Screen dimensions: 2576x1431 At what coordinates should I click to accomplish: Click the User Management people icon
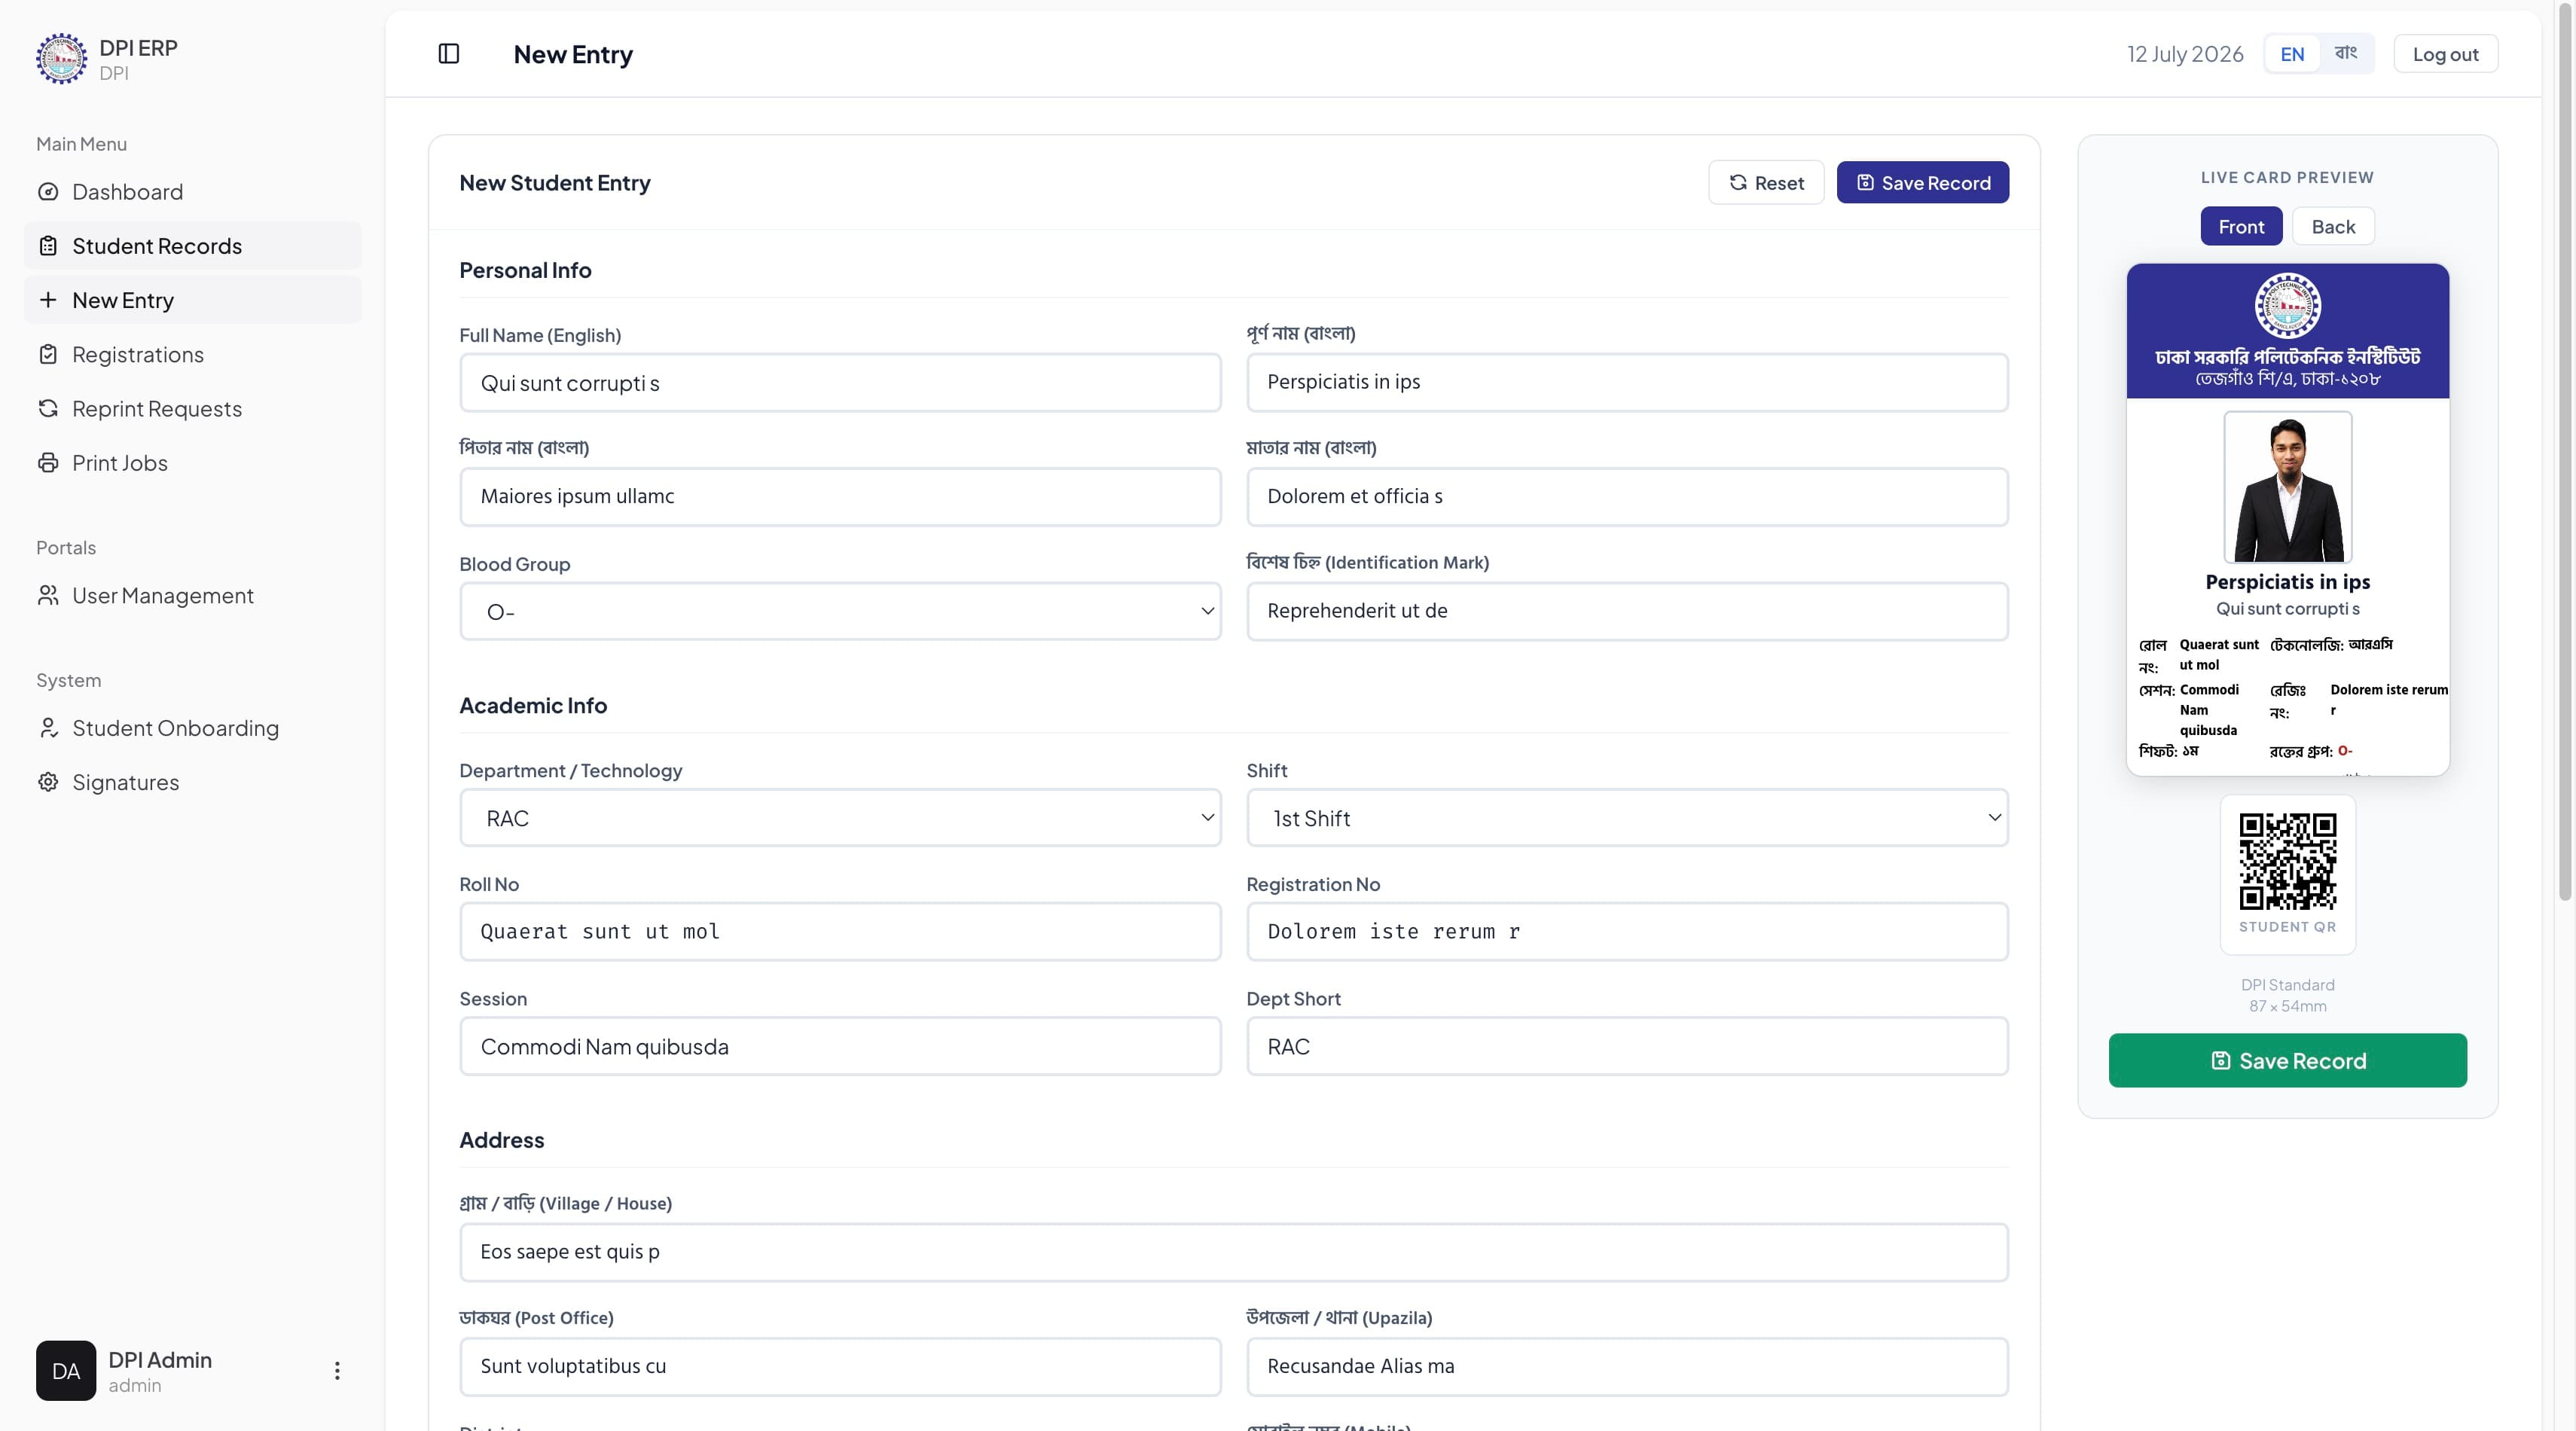48,596
